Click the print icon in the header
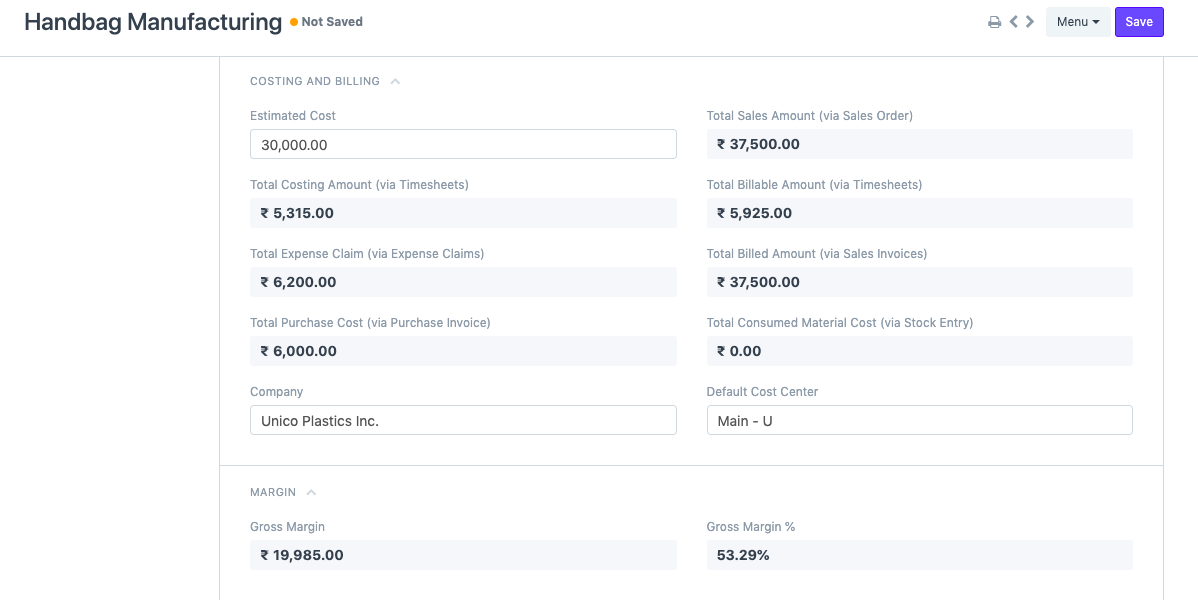This screenshot has width=1198, height=600. 994,21
